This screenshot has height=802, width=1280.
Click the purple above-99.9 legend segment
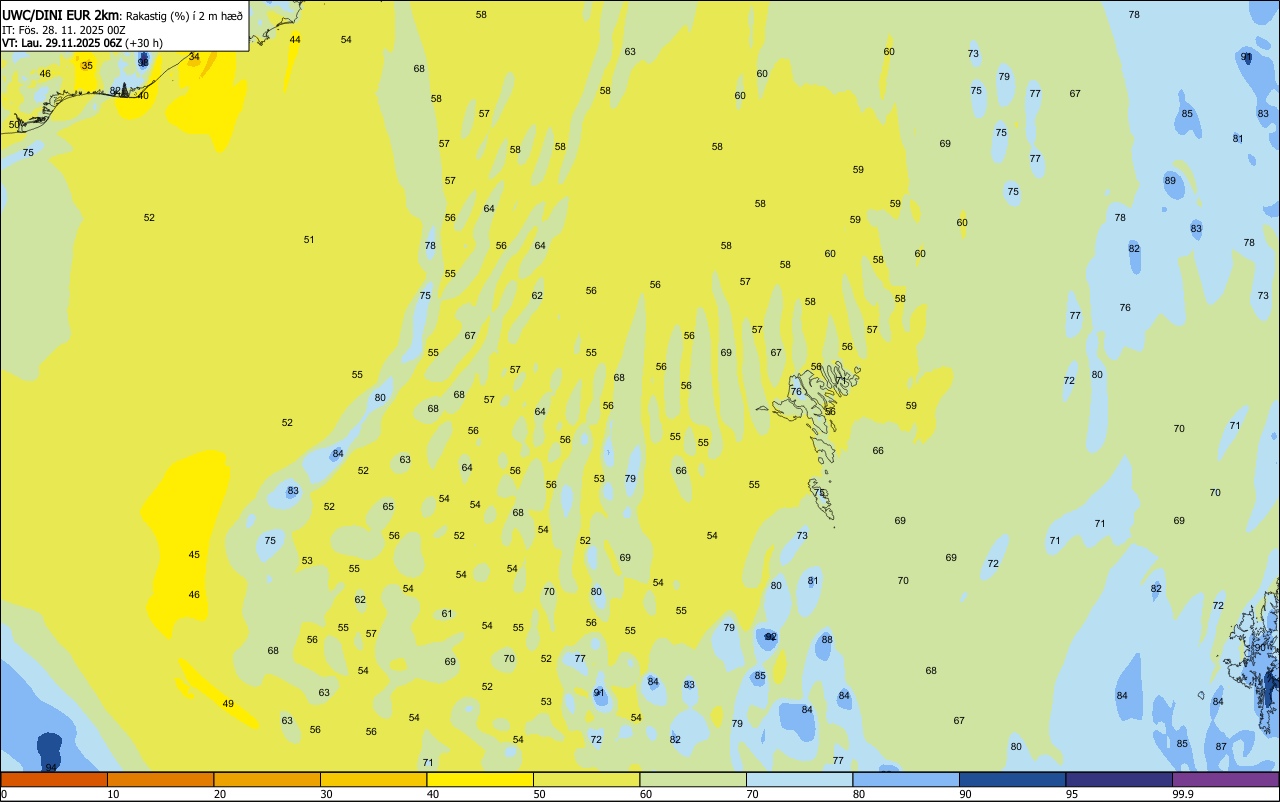point(1225,779)
